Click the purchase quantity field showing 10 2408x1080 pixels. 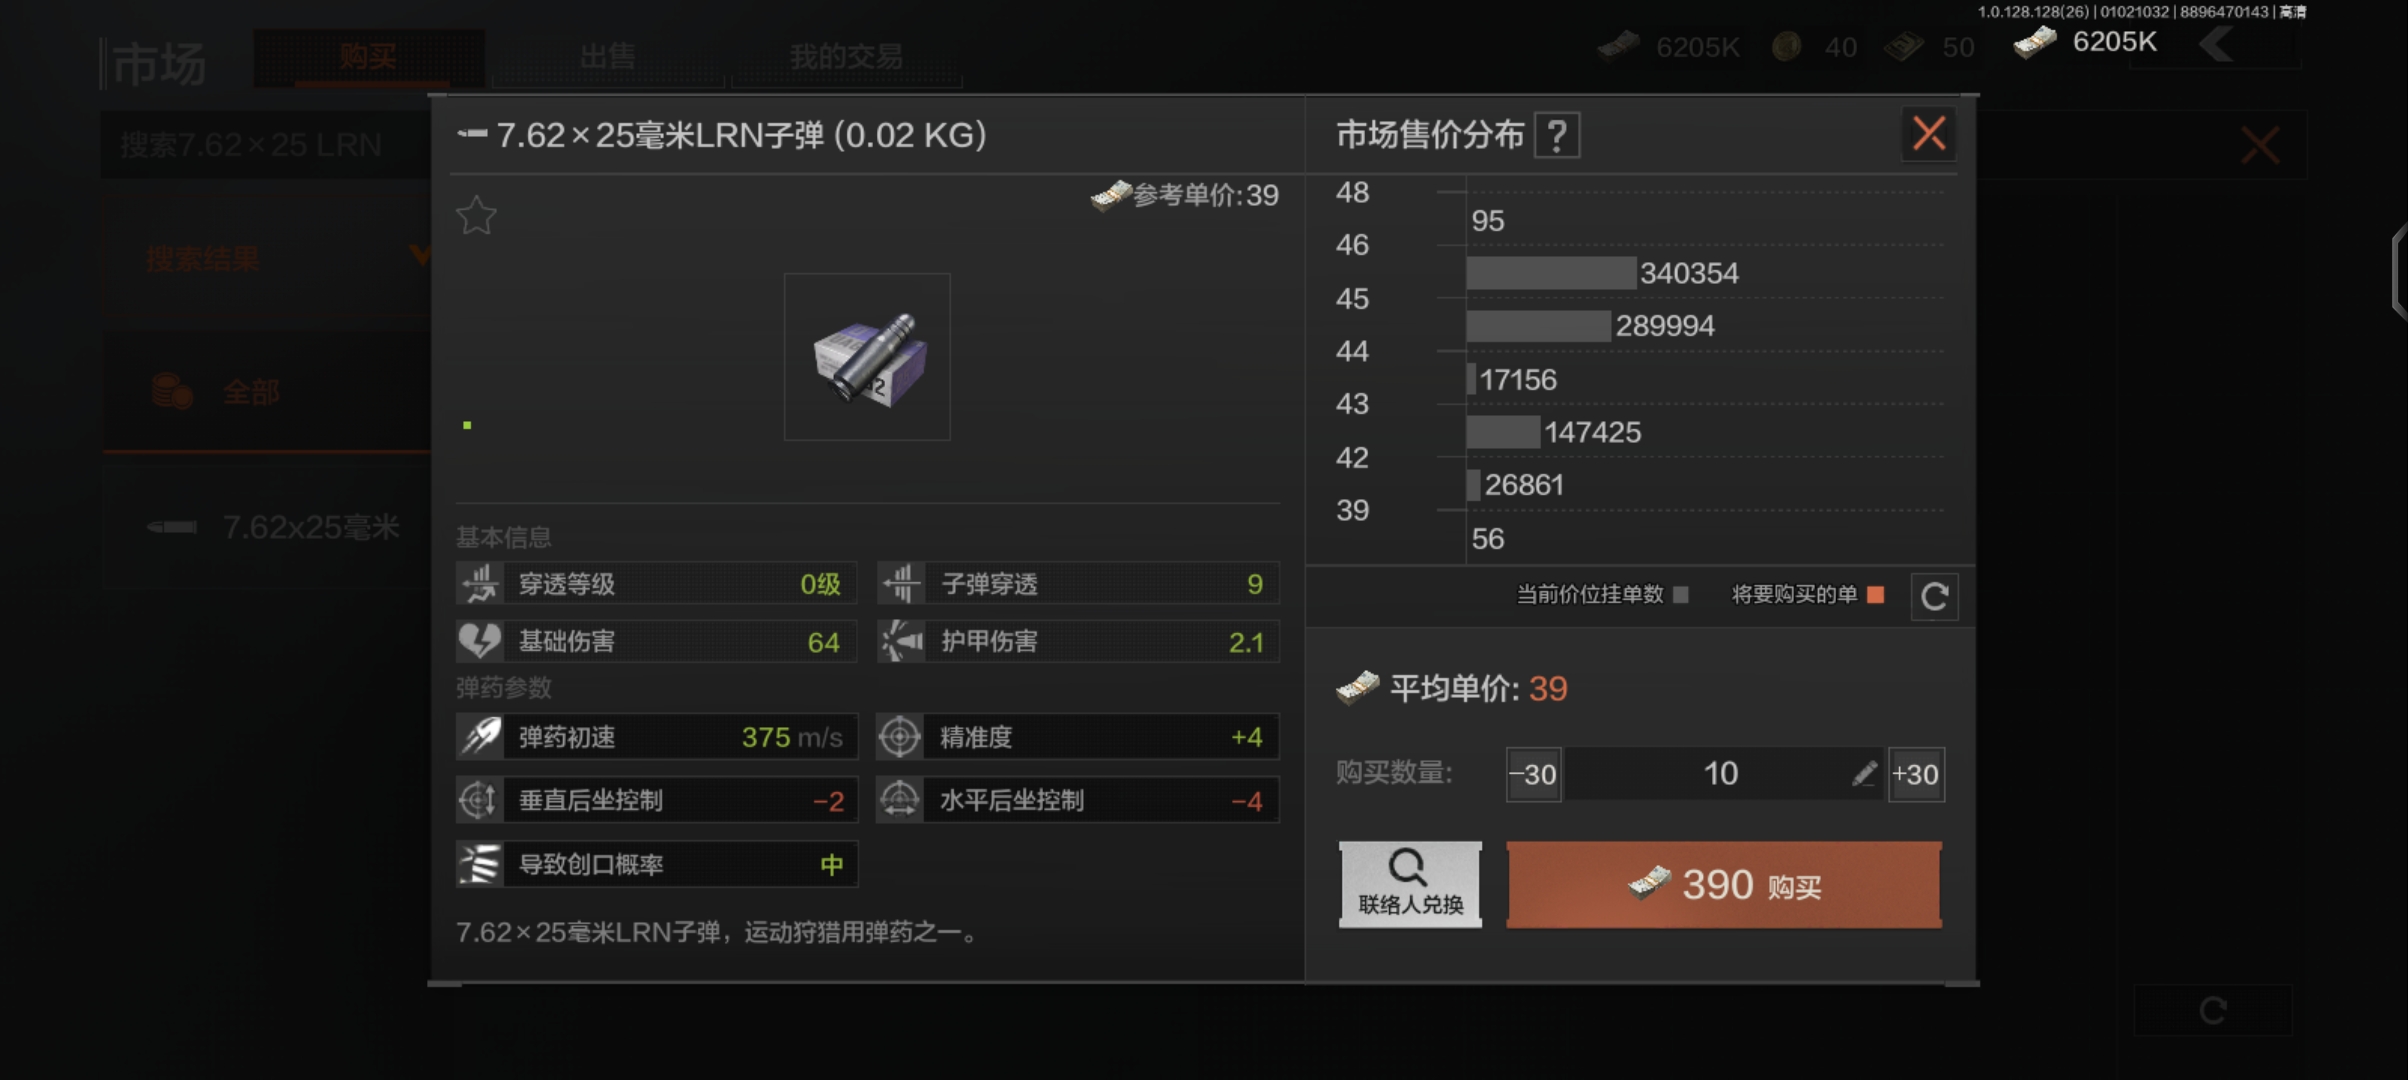pyautogui.click(x=1721, y=774)
